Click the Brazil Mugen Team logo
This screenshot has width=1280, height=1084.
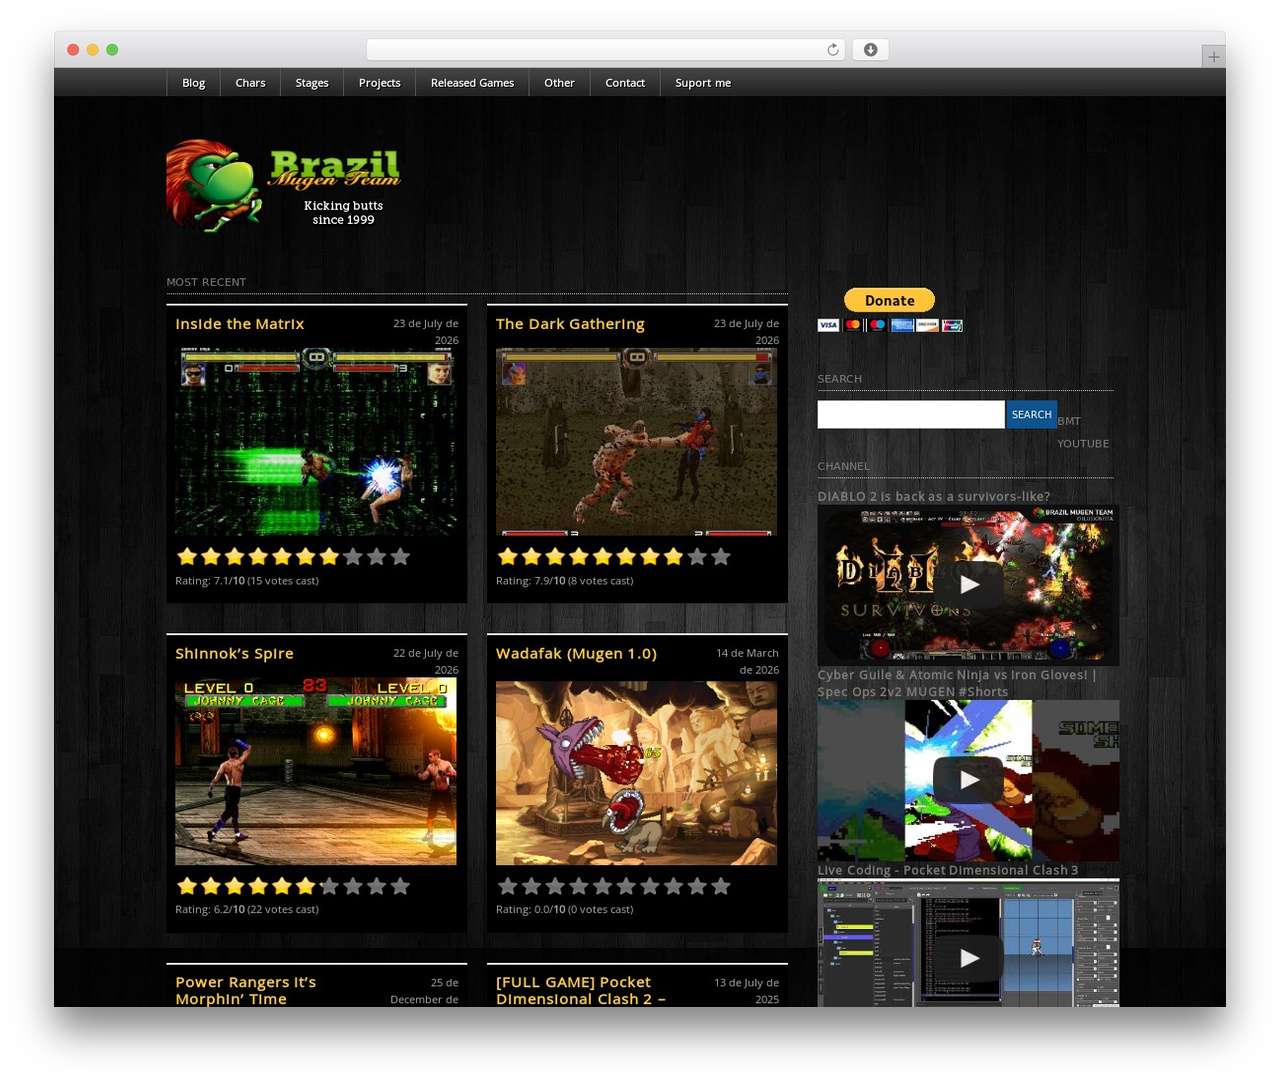pos(283,186)
